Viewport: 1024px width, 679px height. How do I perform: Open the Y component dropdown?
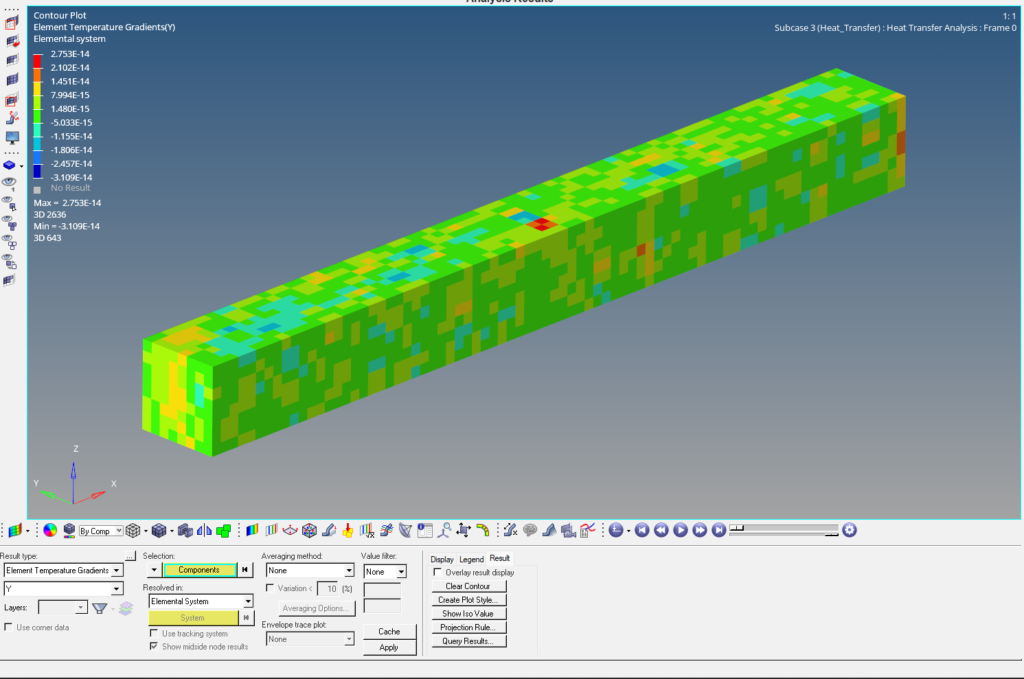tap(63, 588)
